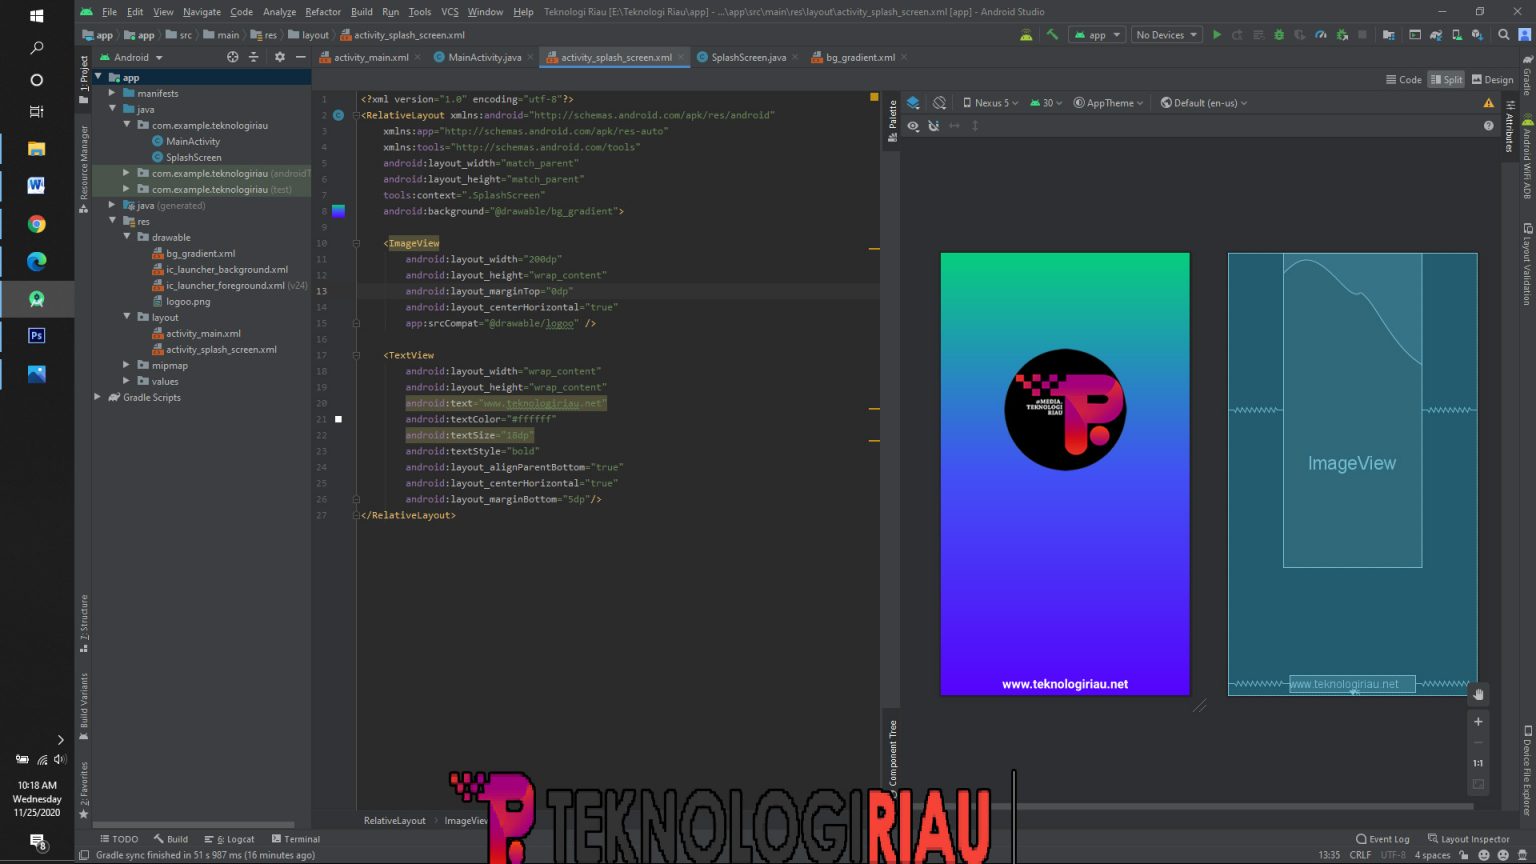Image resolution: width=1536 pixels, height=864 pixels.
Task: Run the app using the green Run icon
Action: tap(1217, 34)
